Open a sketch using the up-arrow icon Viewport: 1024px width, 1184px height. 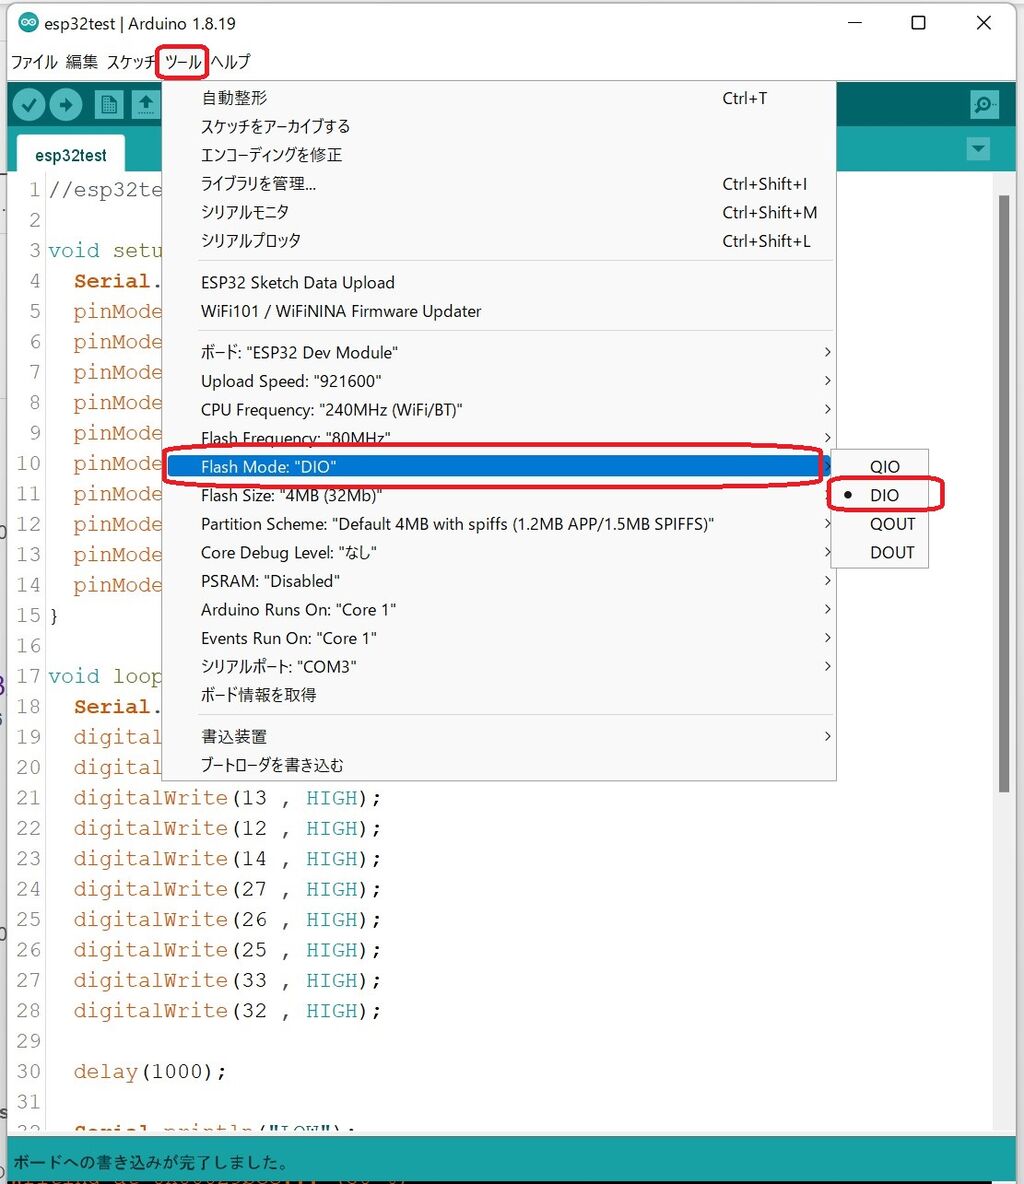pyautogui.click(x=146, y=104)
